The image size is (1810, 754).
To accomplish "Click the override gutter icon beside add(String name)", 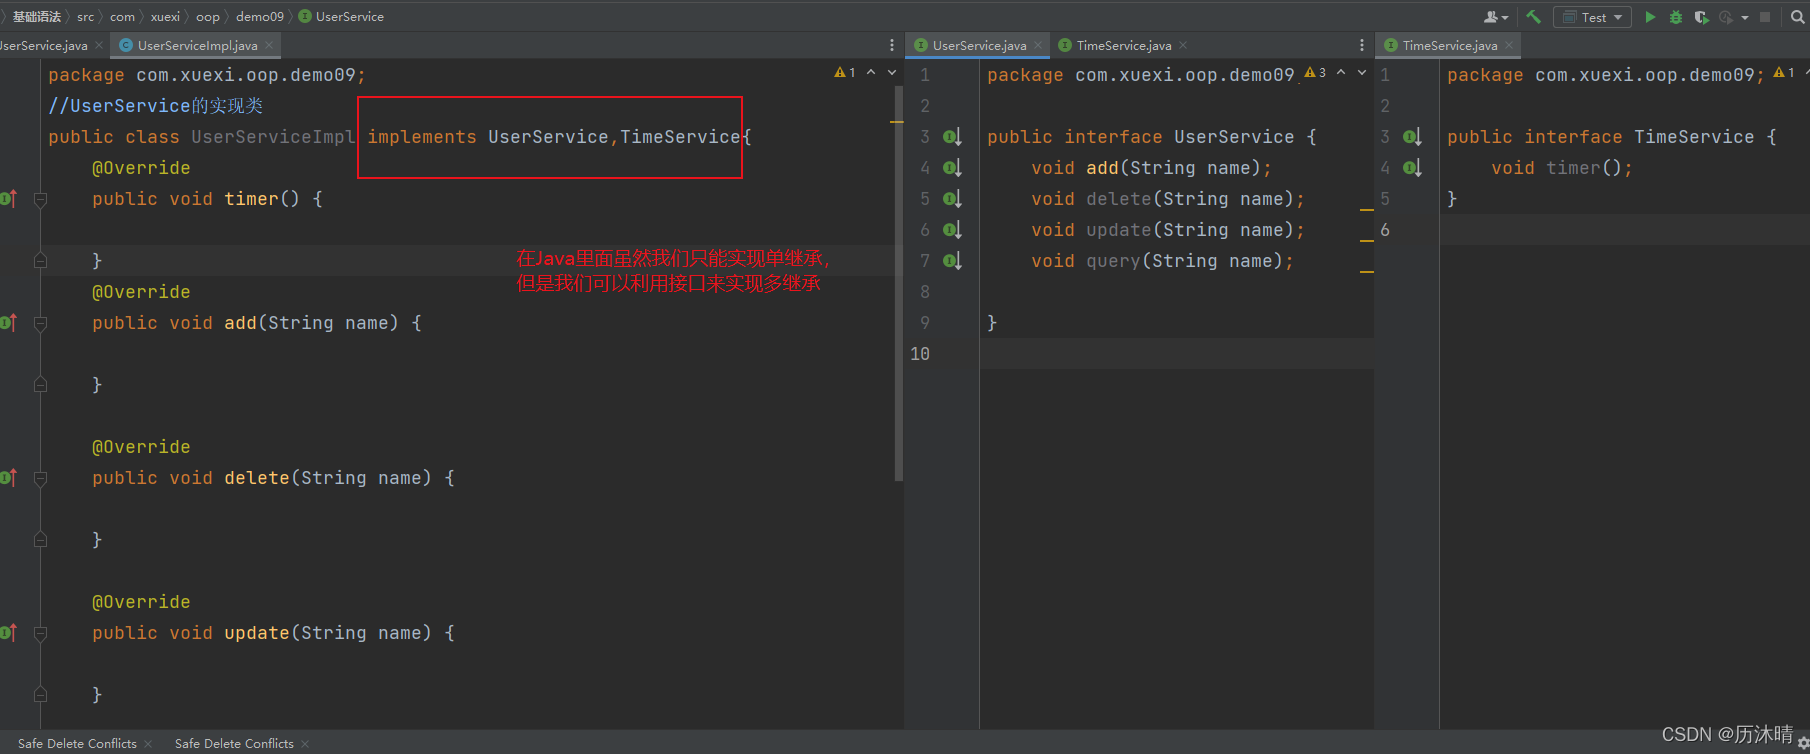I will pos(8,323).
